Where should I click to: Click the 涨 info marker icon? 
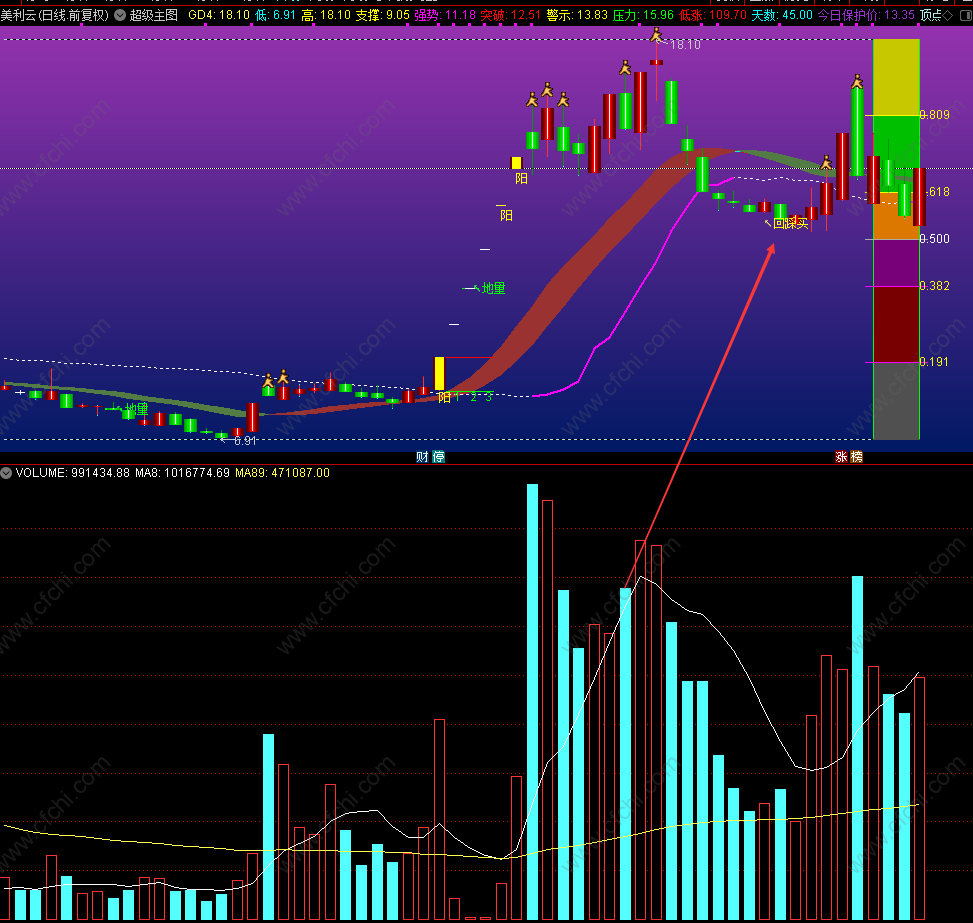pos(841,457)
